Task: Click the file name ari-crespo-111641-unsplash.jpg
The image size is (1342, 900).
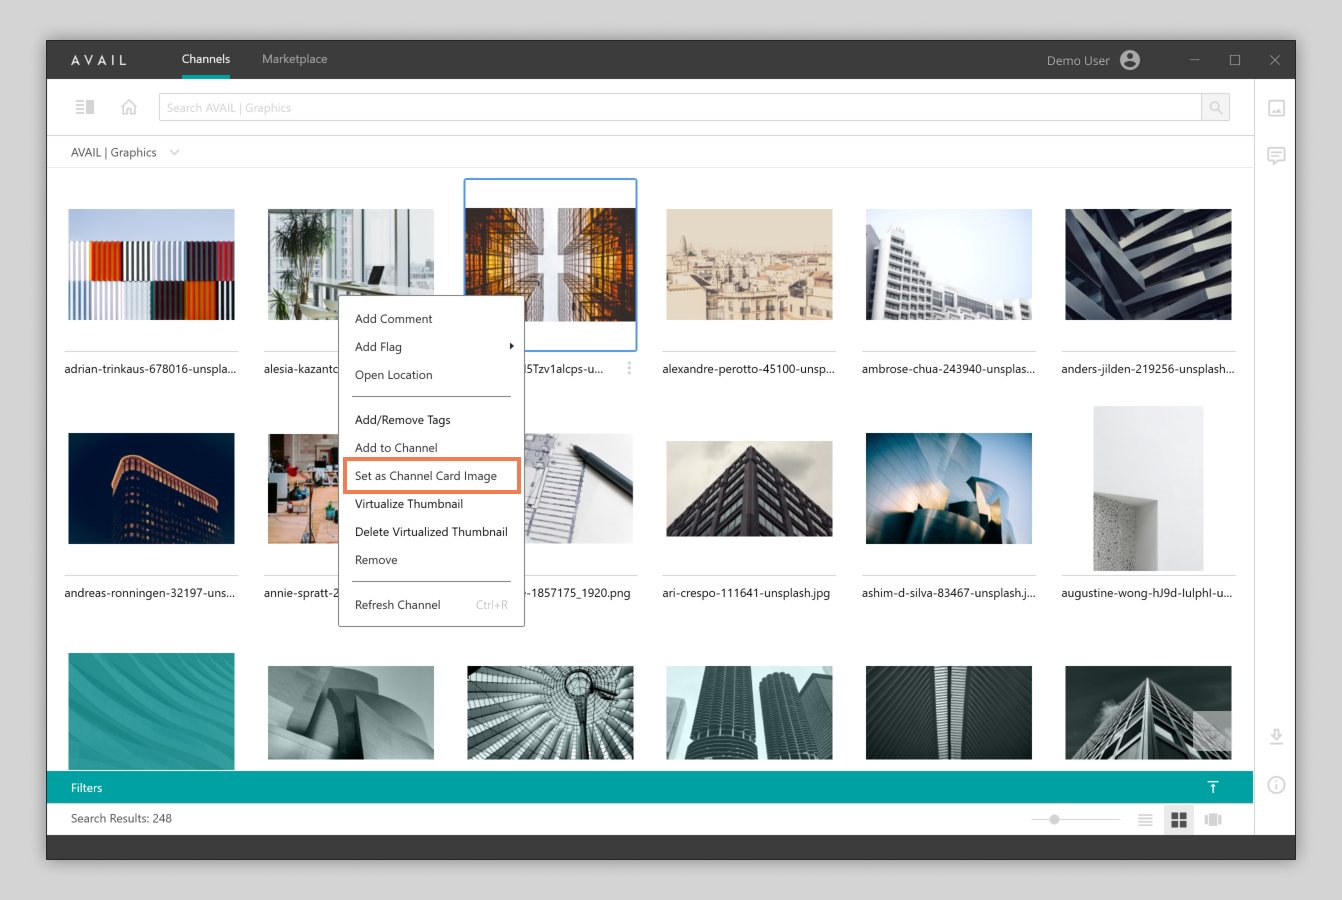Action: click(x=746, y=593)
